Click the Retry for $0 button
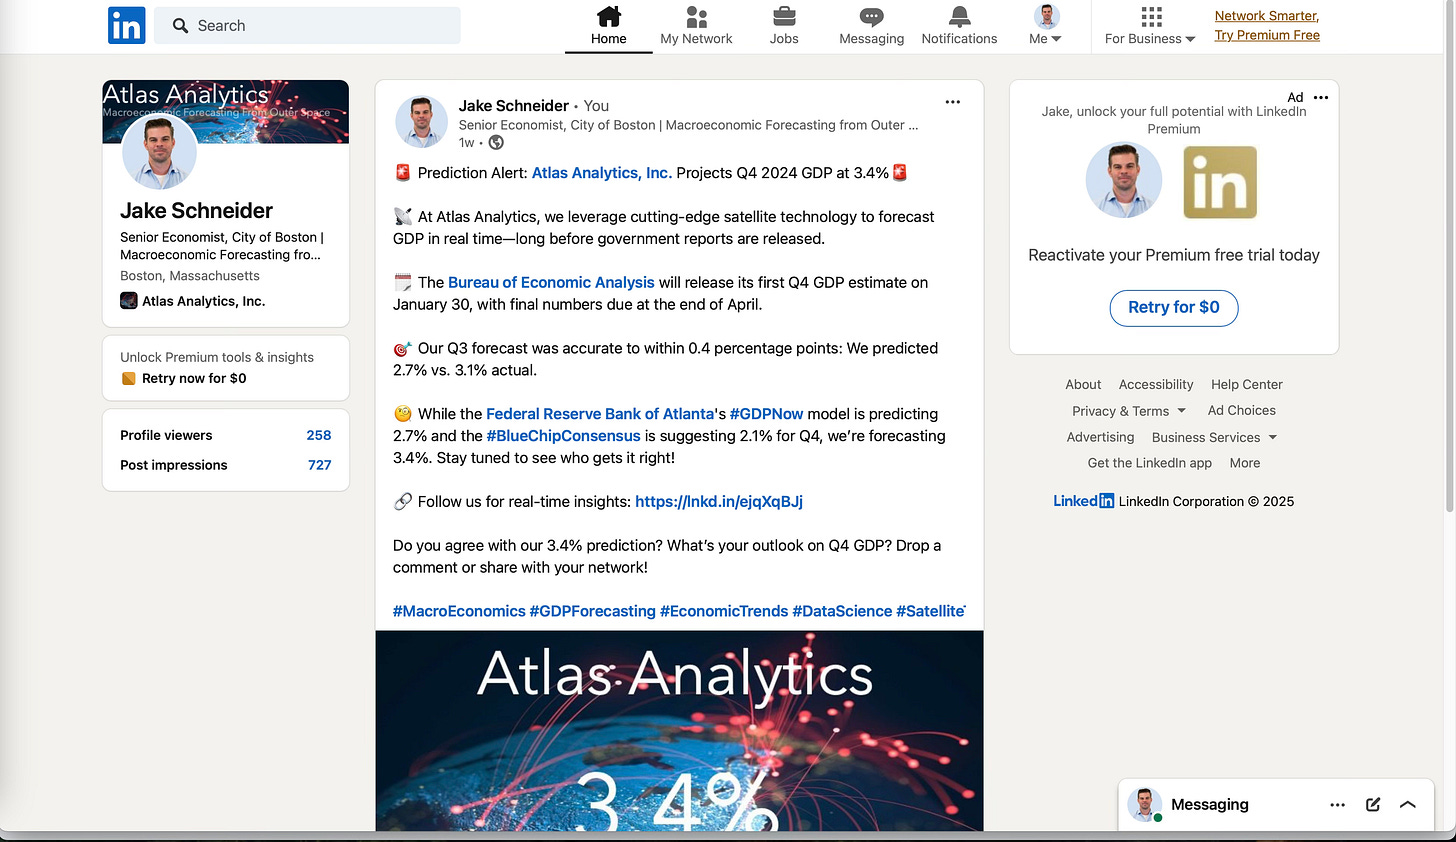The image size is (1456, 842). point(1174,308)
